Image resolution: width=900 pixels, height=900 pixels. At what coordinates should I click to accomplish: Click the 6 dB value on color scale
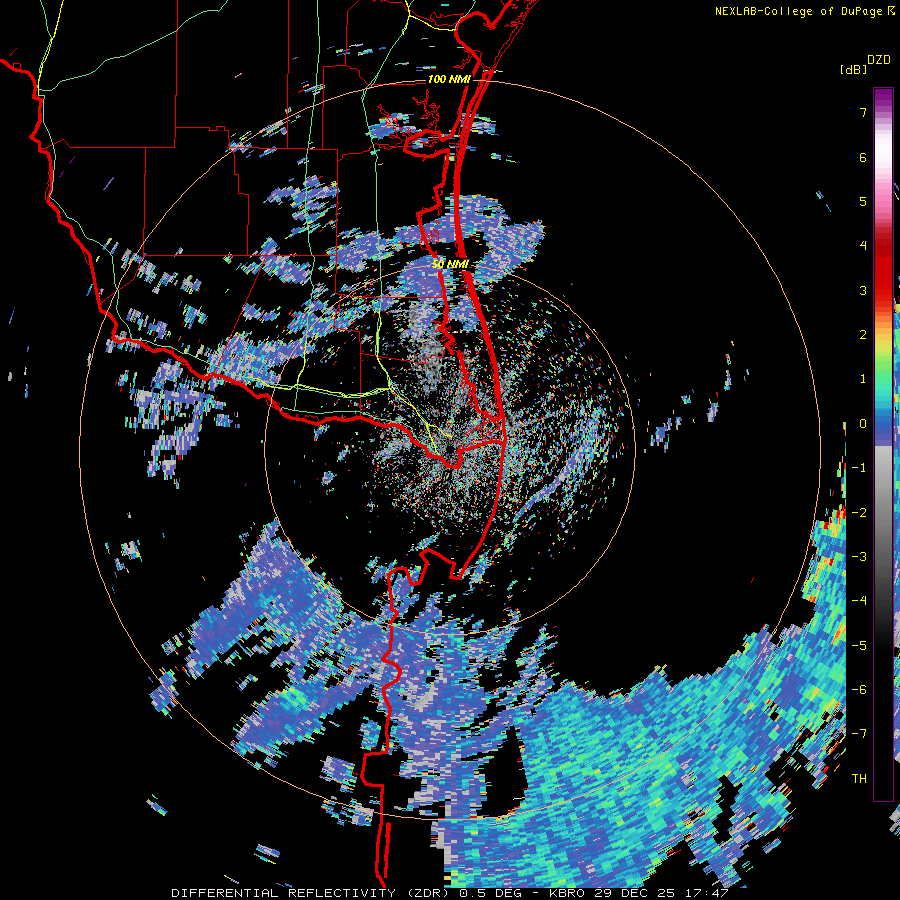click(x=863, y=157)
